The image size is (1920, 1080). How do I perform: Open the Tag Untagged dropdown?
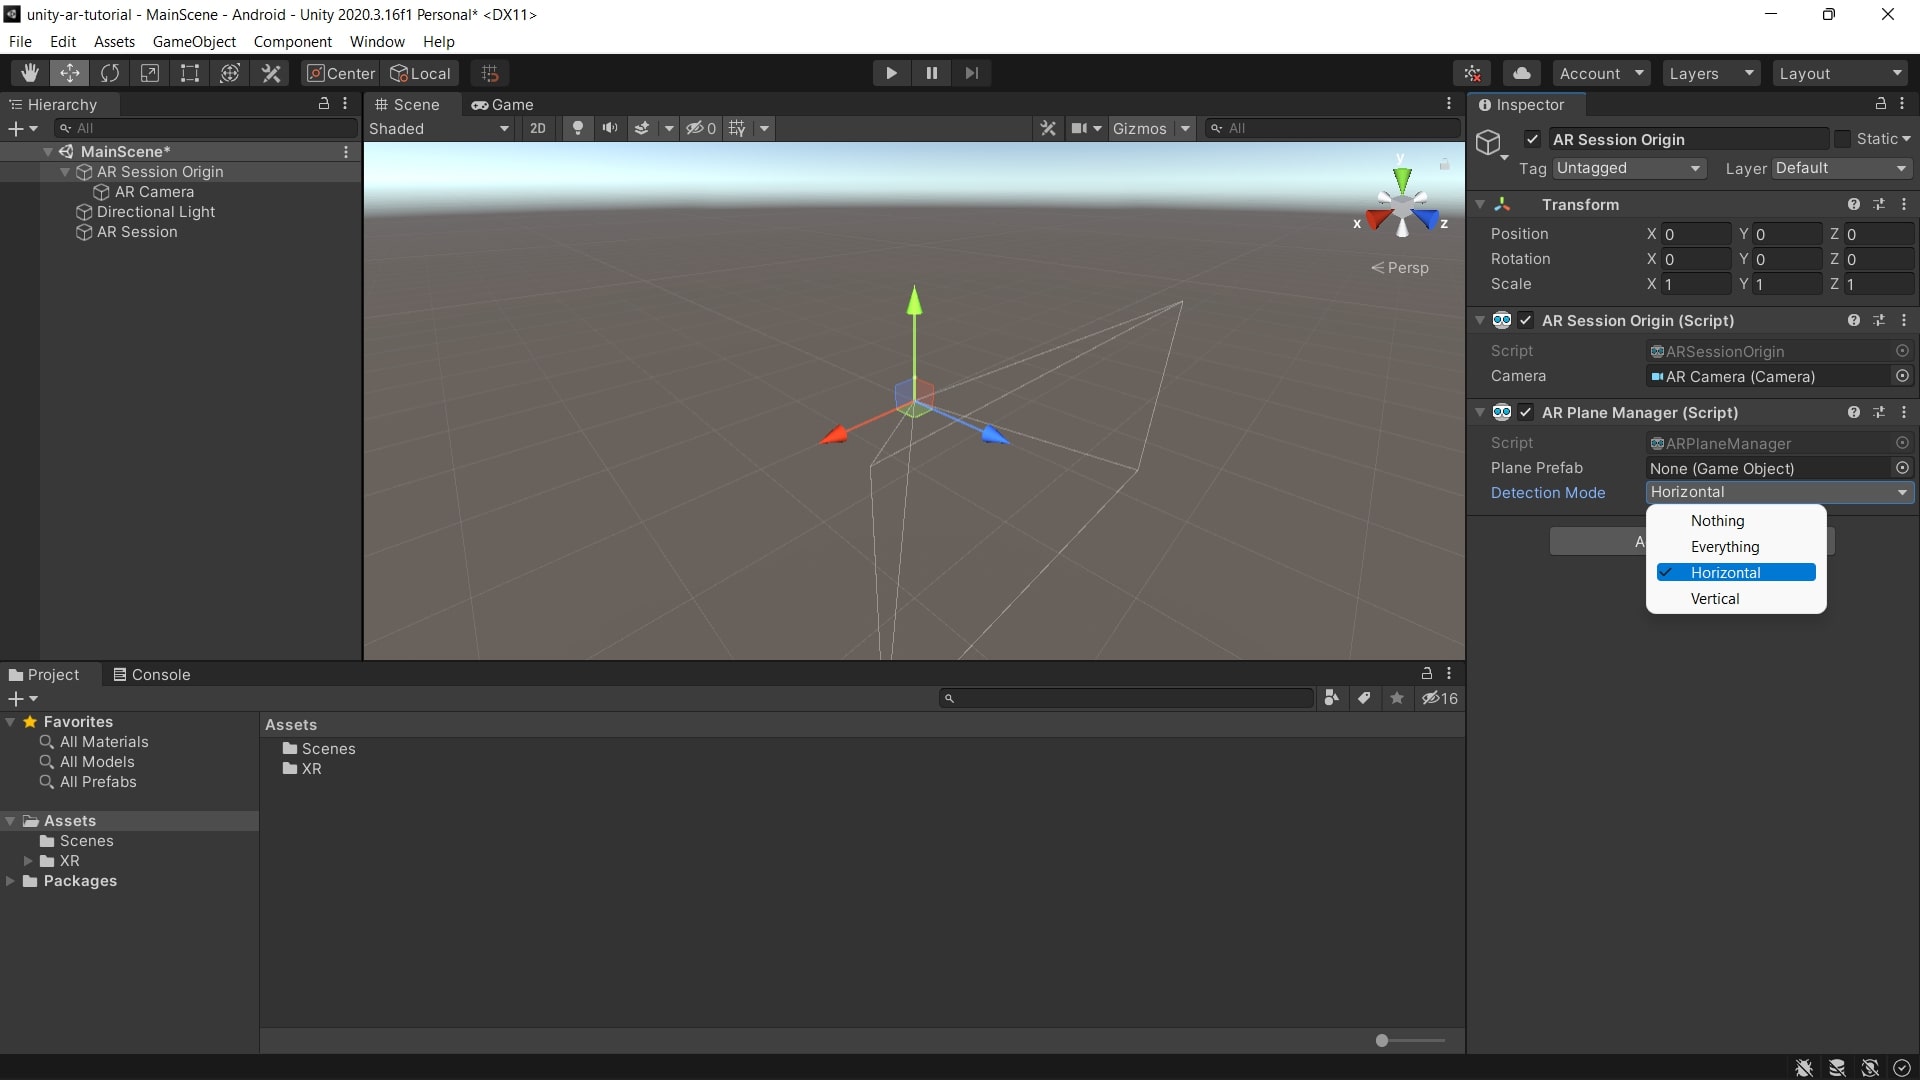(x=1629, y=168)
